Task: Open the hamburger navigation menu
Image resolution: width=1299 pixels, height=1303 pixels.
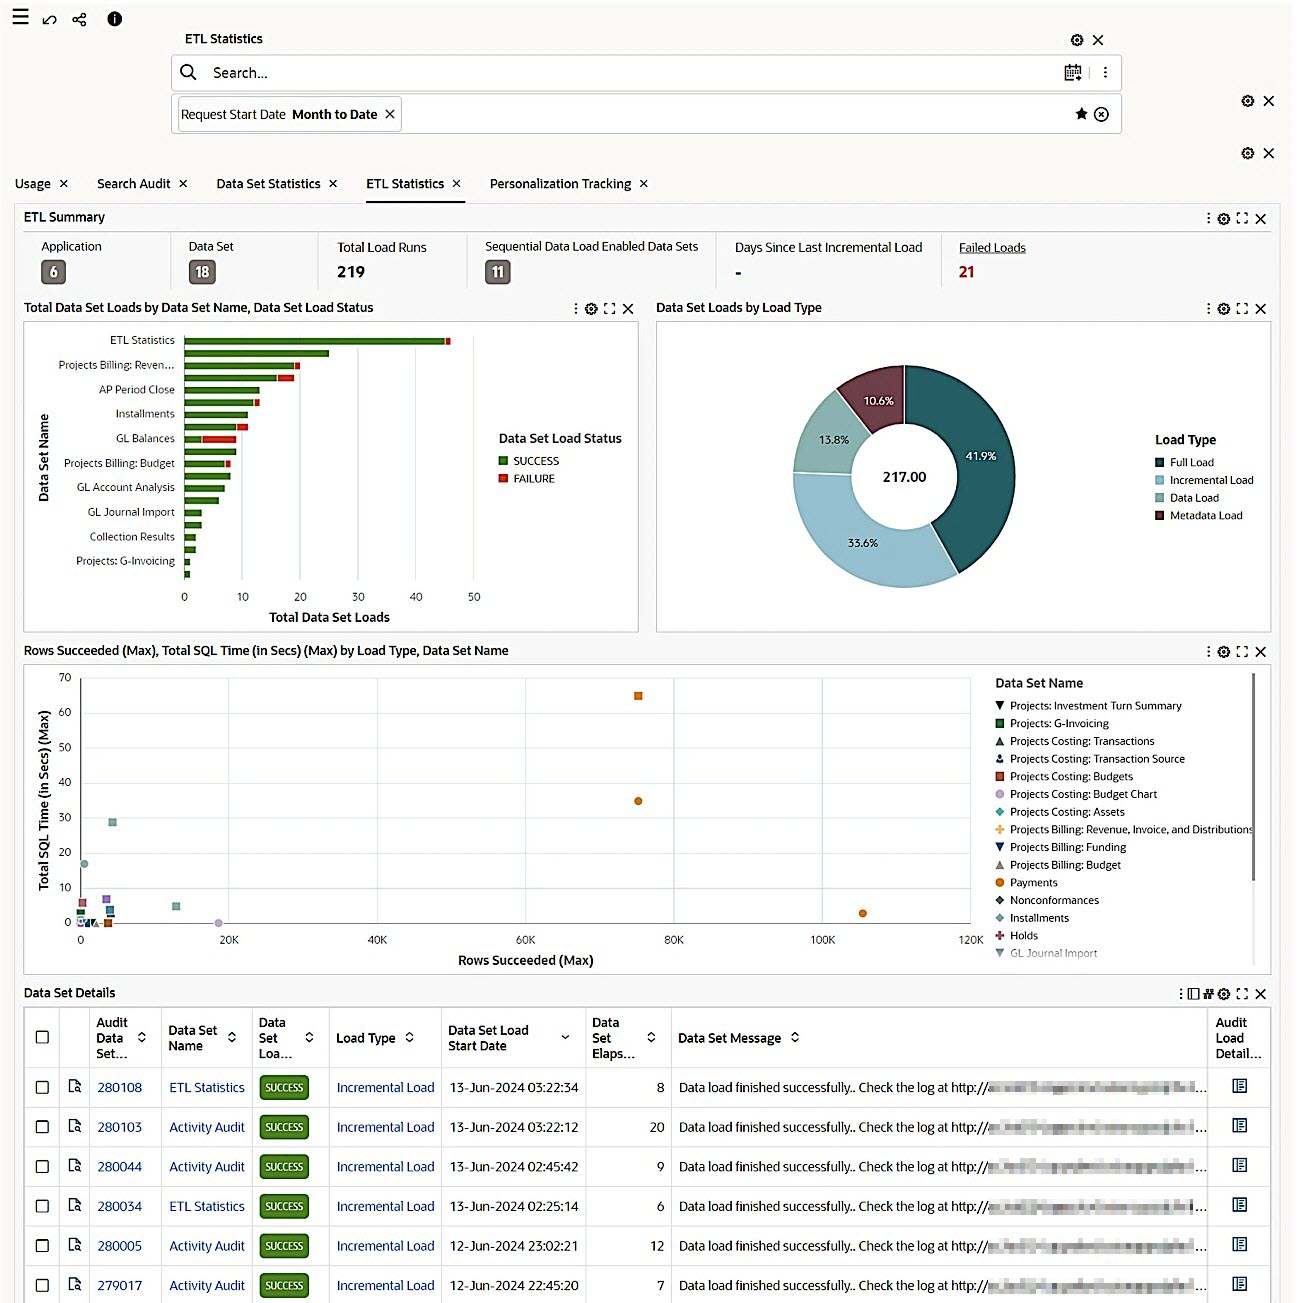Action: pyautogui.click(x=20, y=17)
